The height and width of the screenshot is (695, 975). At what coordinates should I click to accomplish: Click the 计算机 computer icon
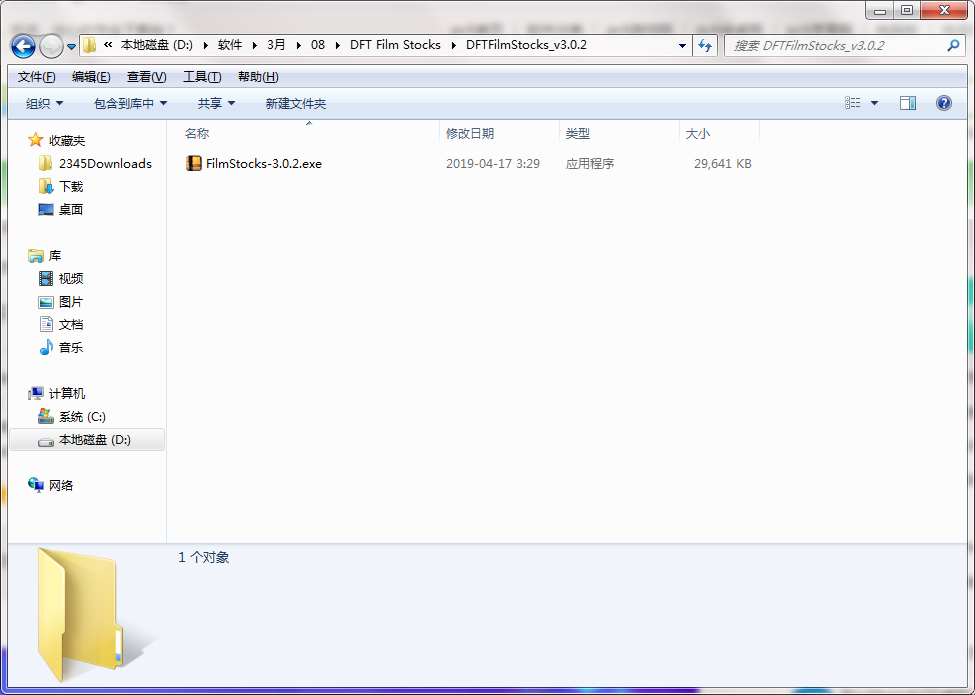click(x=35, y=394)
